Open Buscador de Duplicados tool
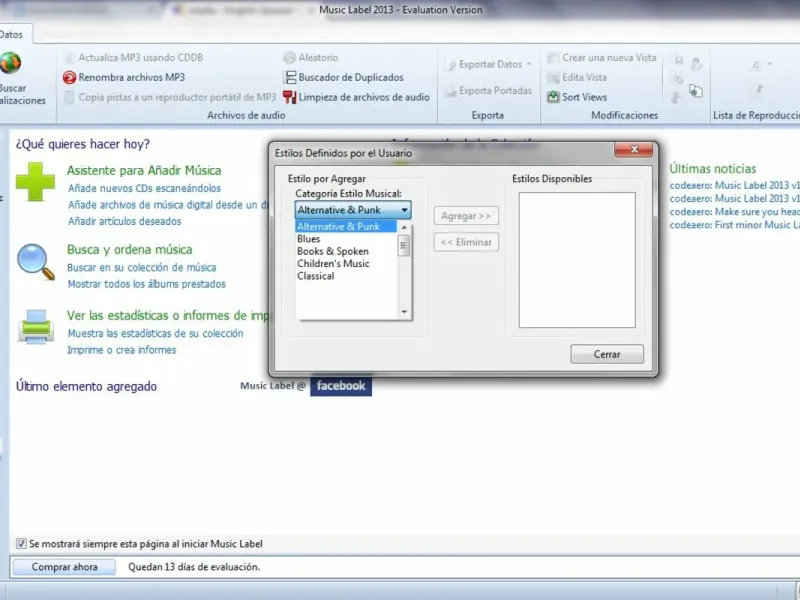 pos(343,78)
